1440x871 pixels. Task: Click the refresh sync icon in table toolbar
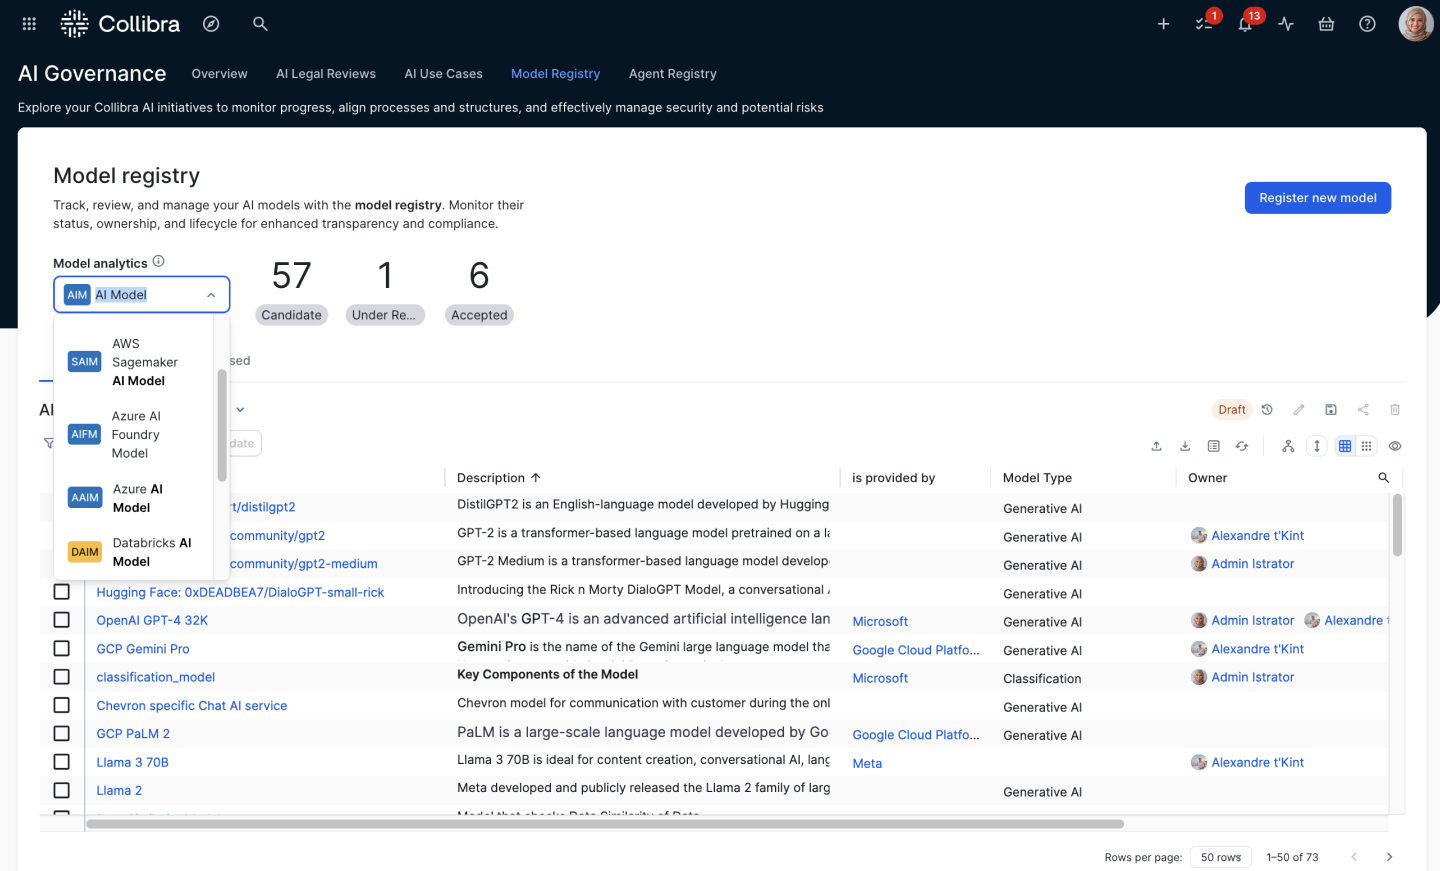coord(1242,446)
